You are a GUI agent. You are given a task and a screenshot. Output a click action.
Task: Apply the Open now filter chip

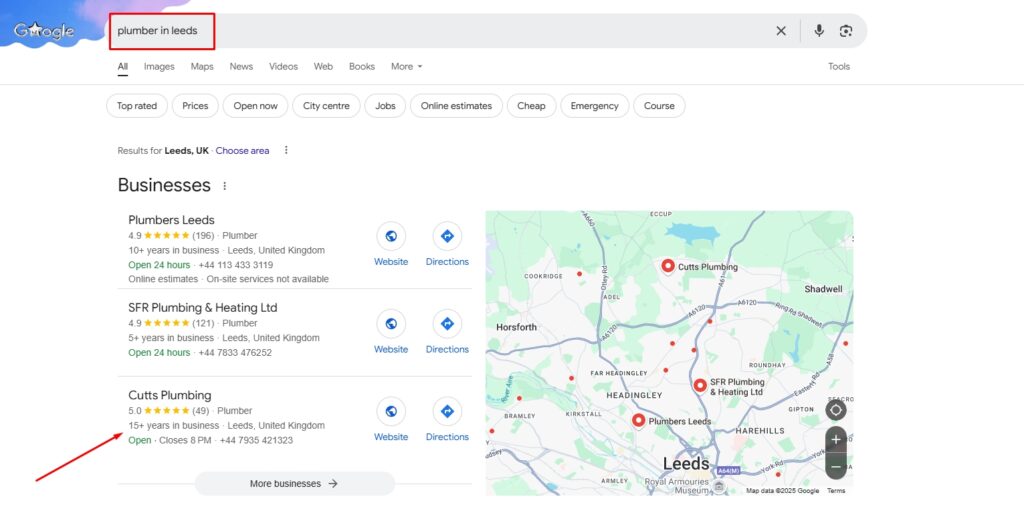[x=255, y=106]
